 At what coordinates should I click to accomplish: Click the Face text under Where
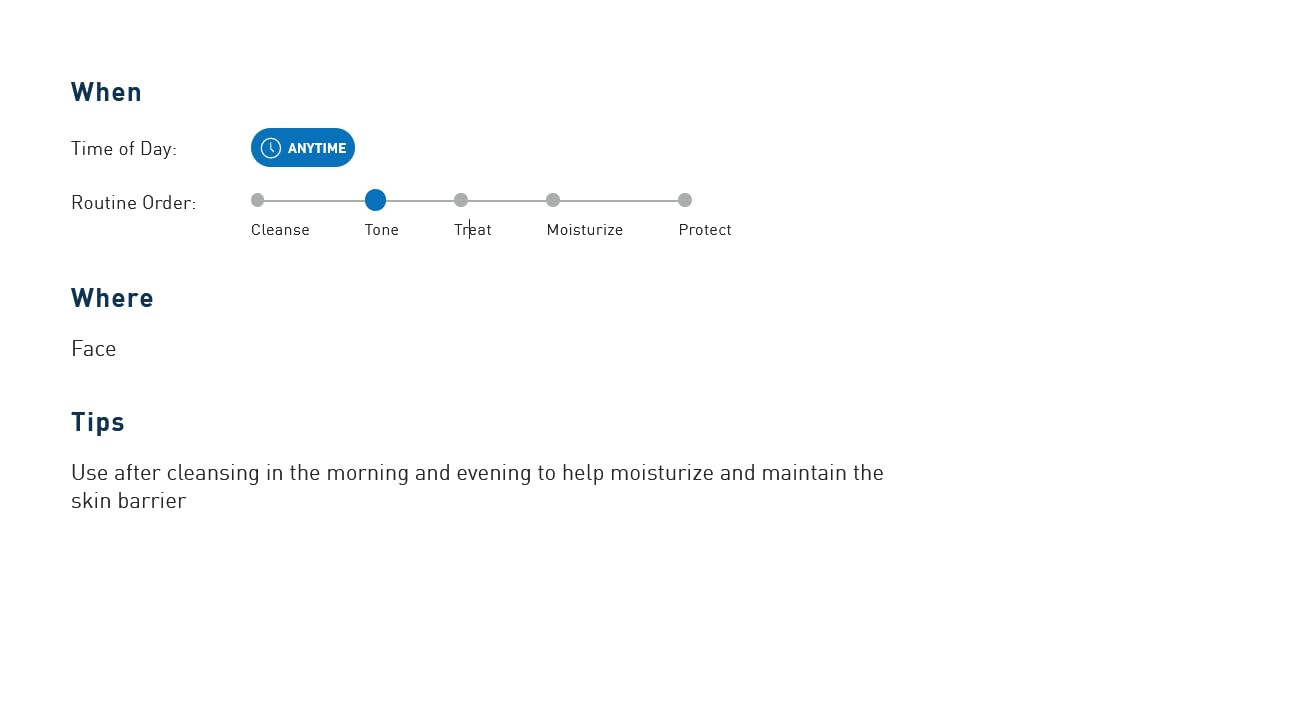click(94, 349)
